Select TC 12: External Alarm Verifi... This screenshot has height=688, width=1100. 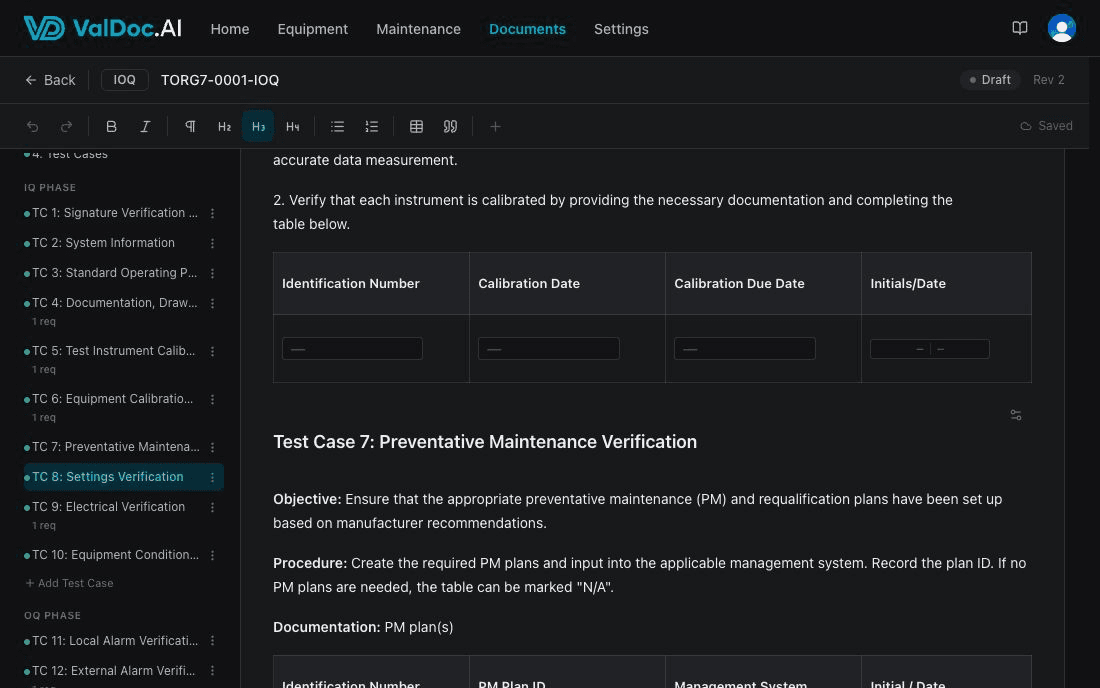point(114,670)
